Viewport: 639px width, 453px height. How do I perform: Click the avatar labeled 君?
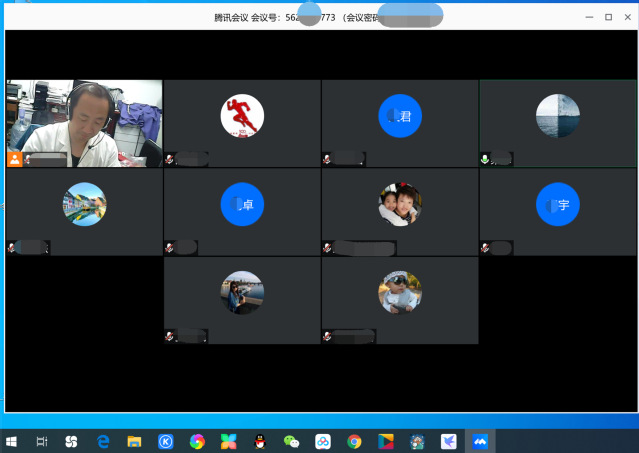click(400, 116)
